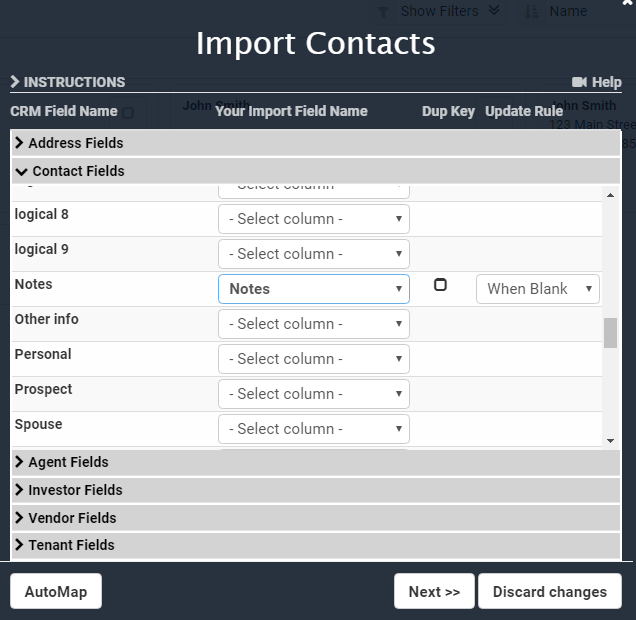The width and height of the screenshot is (636, 620).
Task: Expand the Vendor Fields group
Action: coord(72,518)
